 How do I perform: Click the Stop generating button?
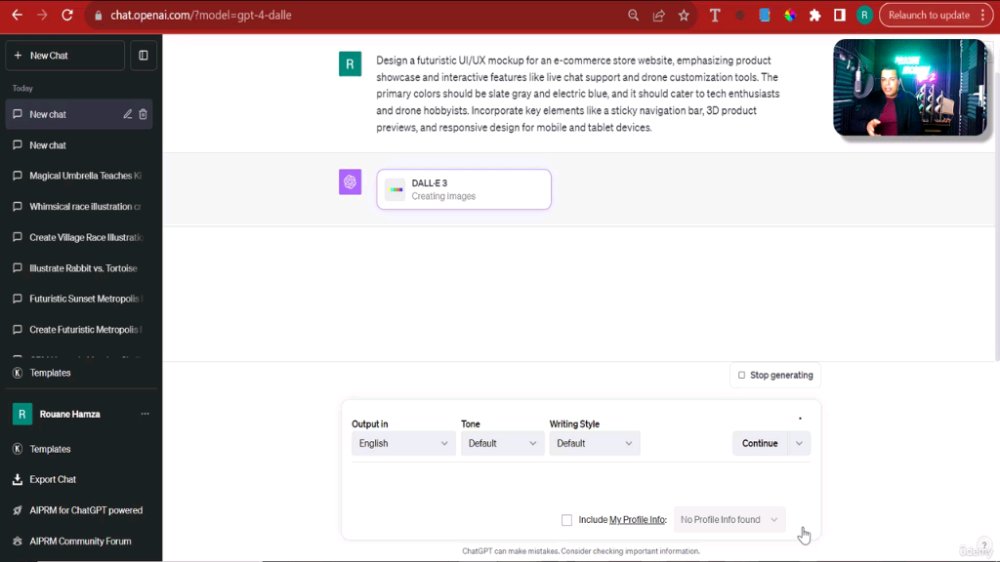click(776, 375)
